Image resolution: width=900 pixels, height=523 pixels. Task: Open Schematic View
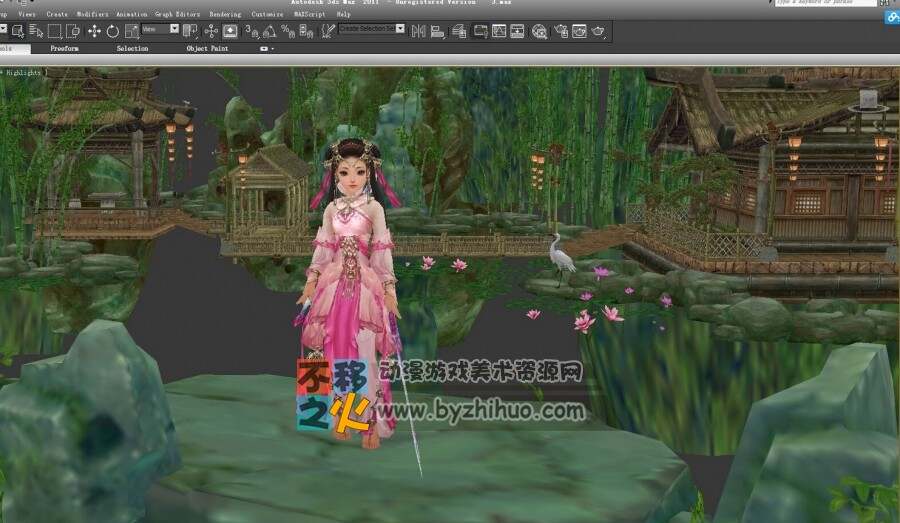pos(517,31)
